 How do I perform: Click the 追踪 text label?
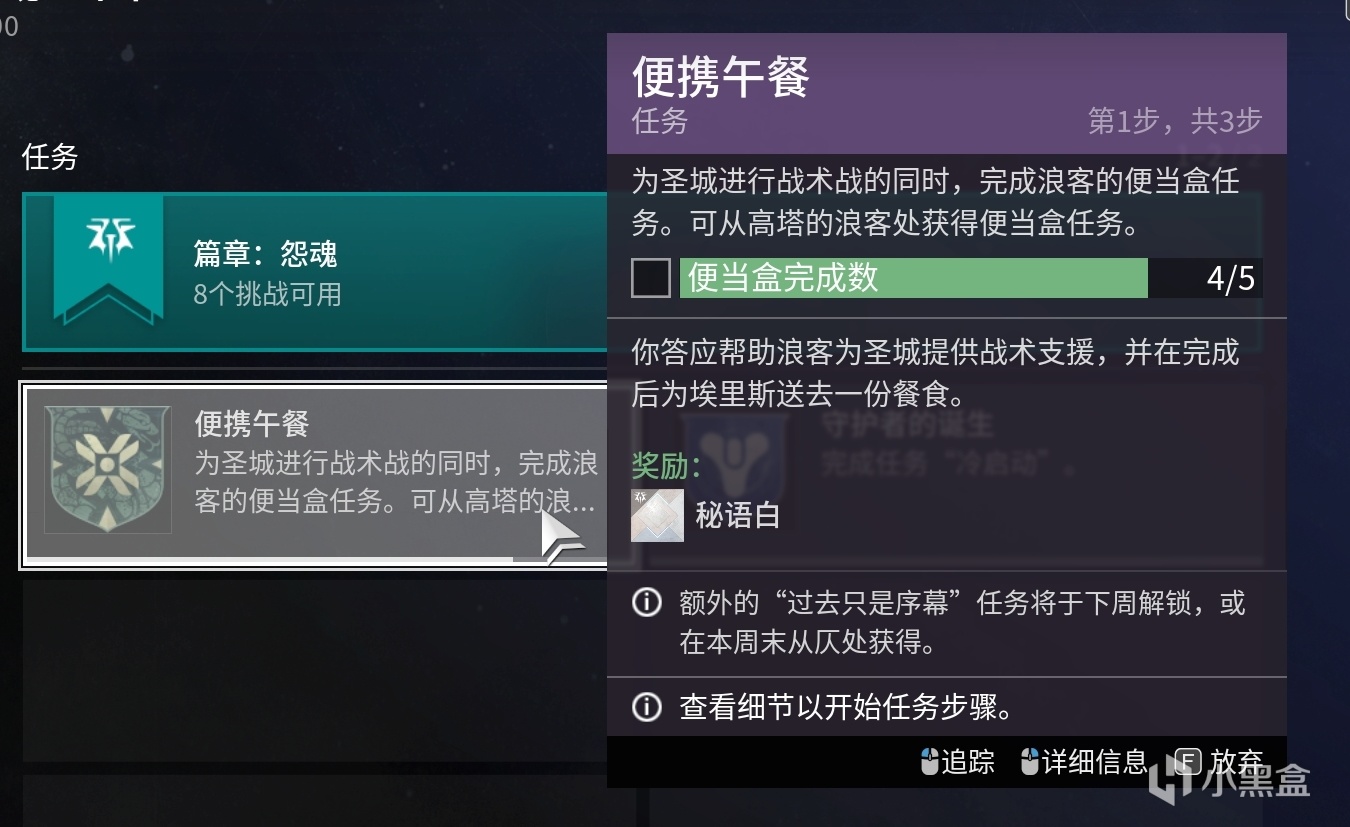coord(968,762)
